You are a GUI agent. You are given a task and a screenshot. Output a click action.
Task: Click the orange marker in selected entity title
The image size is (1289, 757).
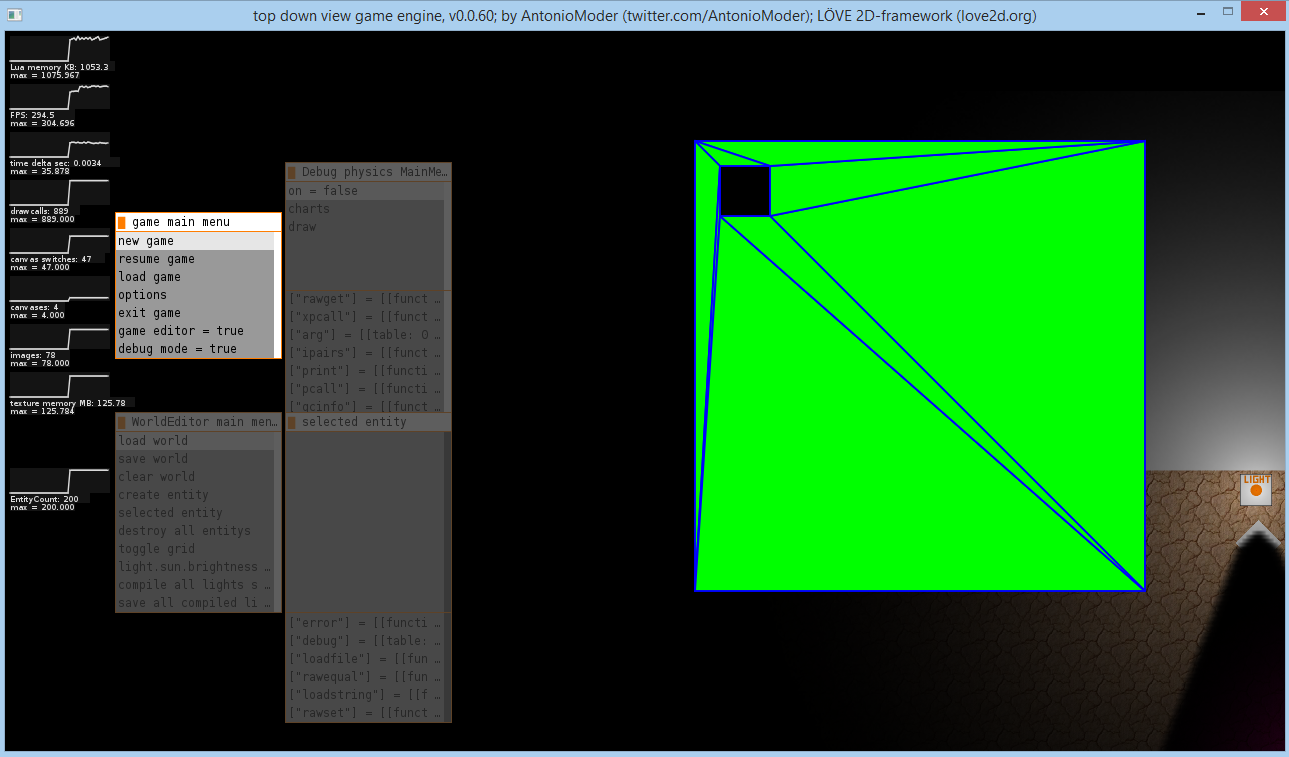coord(292,422)
